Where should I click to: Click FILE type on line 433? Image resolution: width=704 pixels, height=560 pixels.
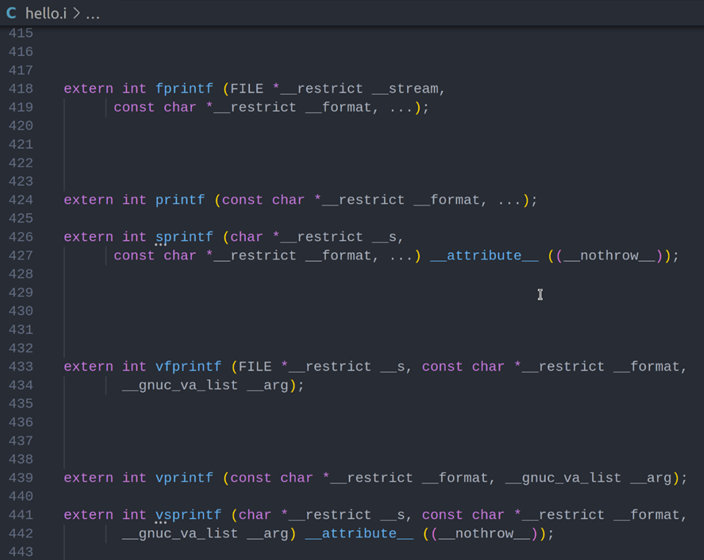coord(255,366)
